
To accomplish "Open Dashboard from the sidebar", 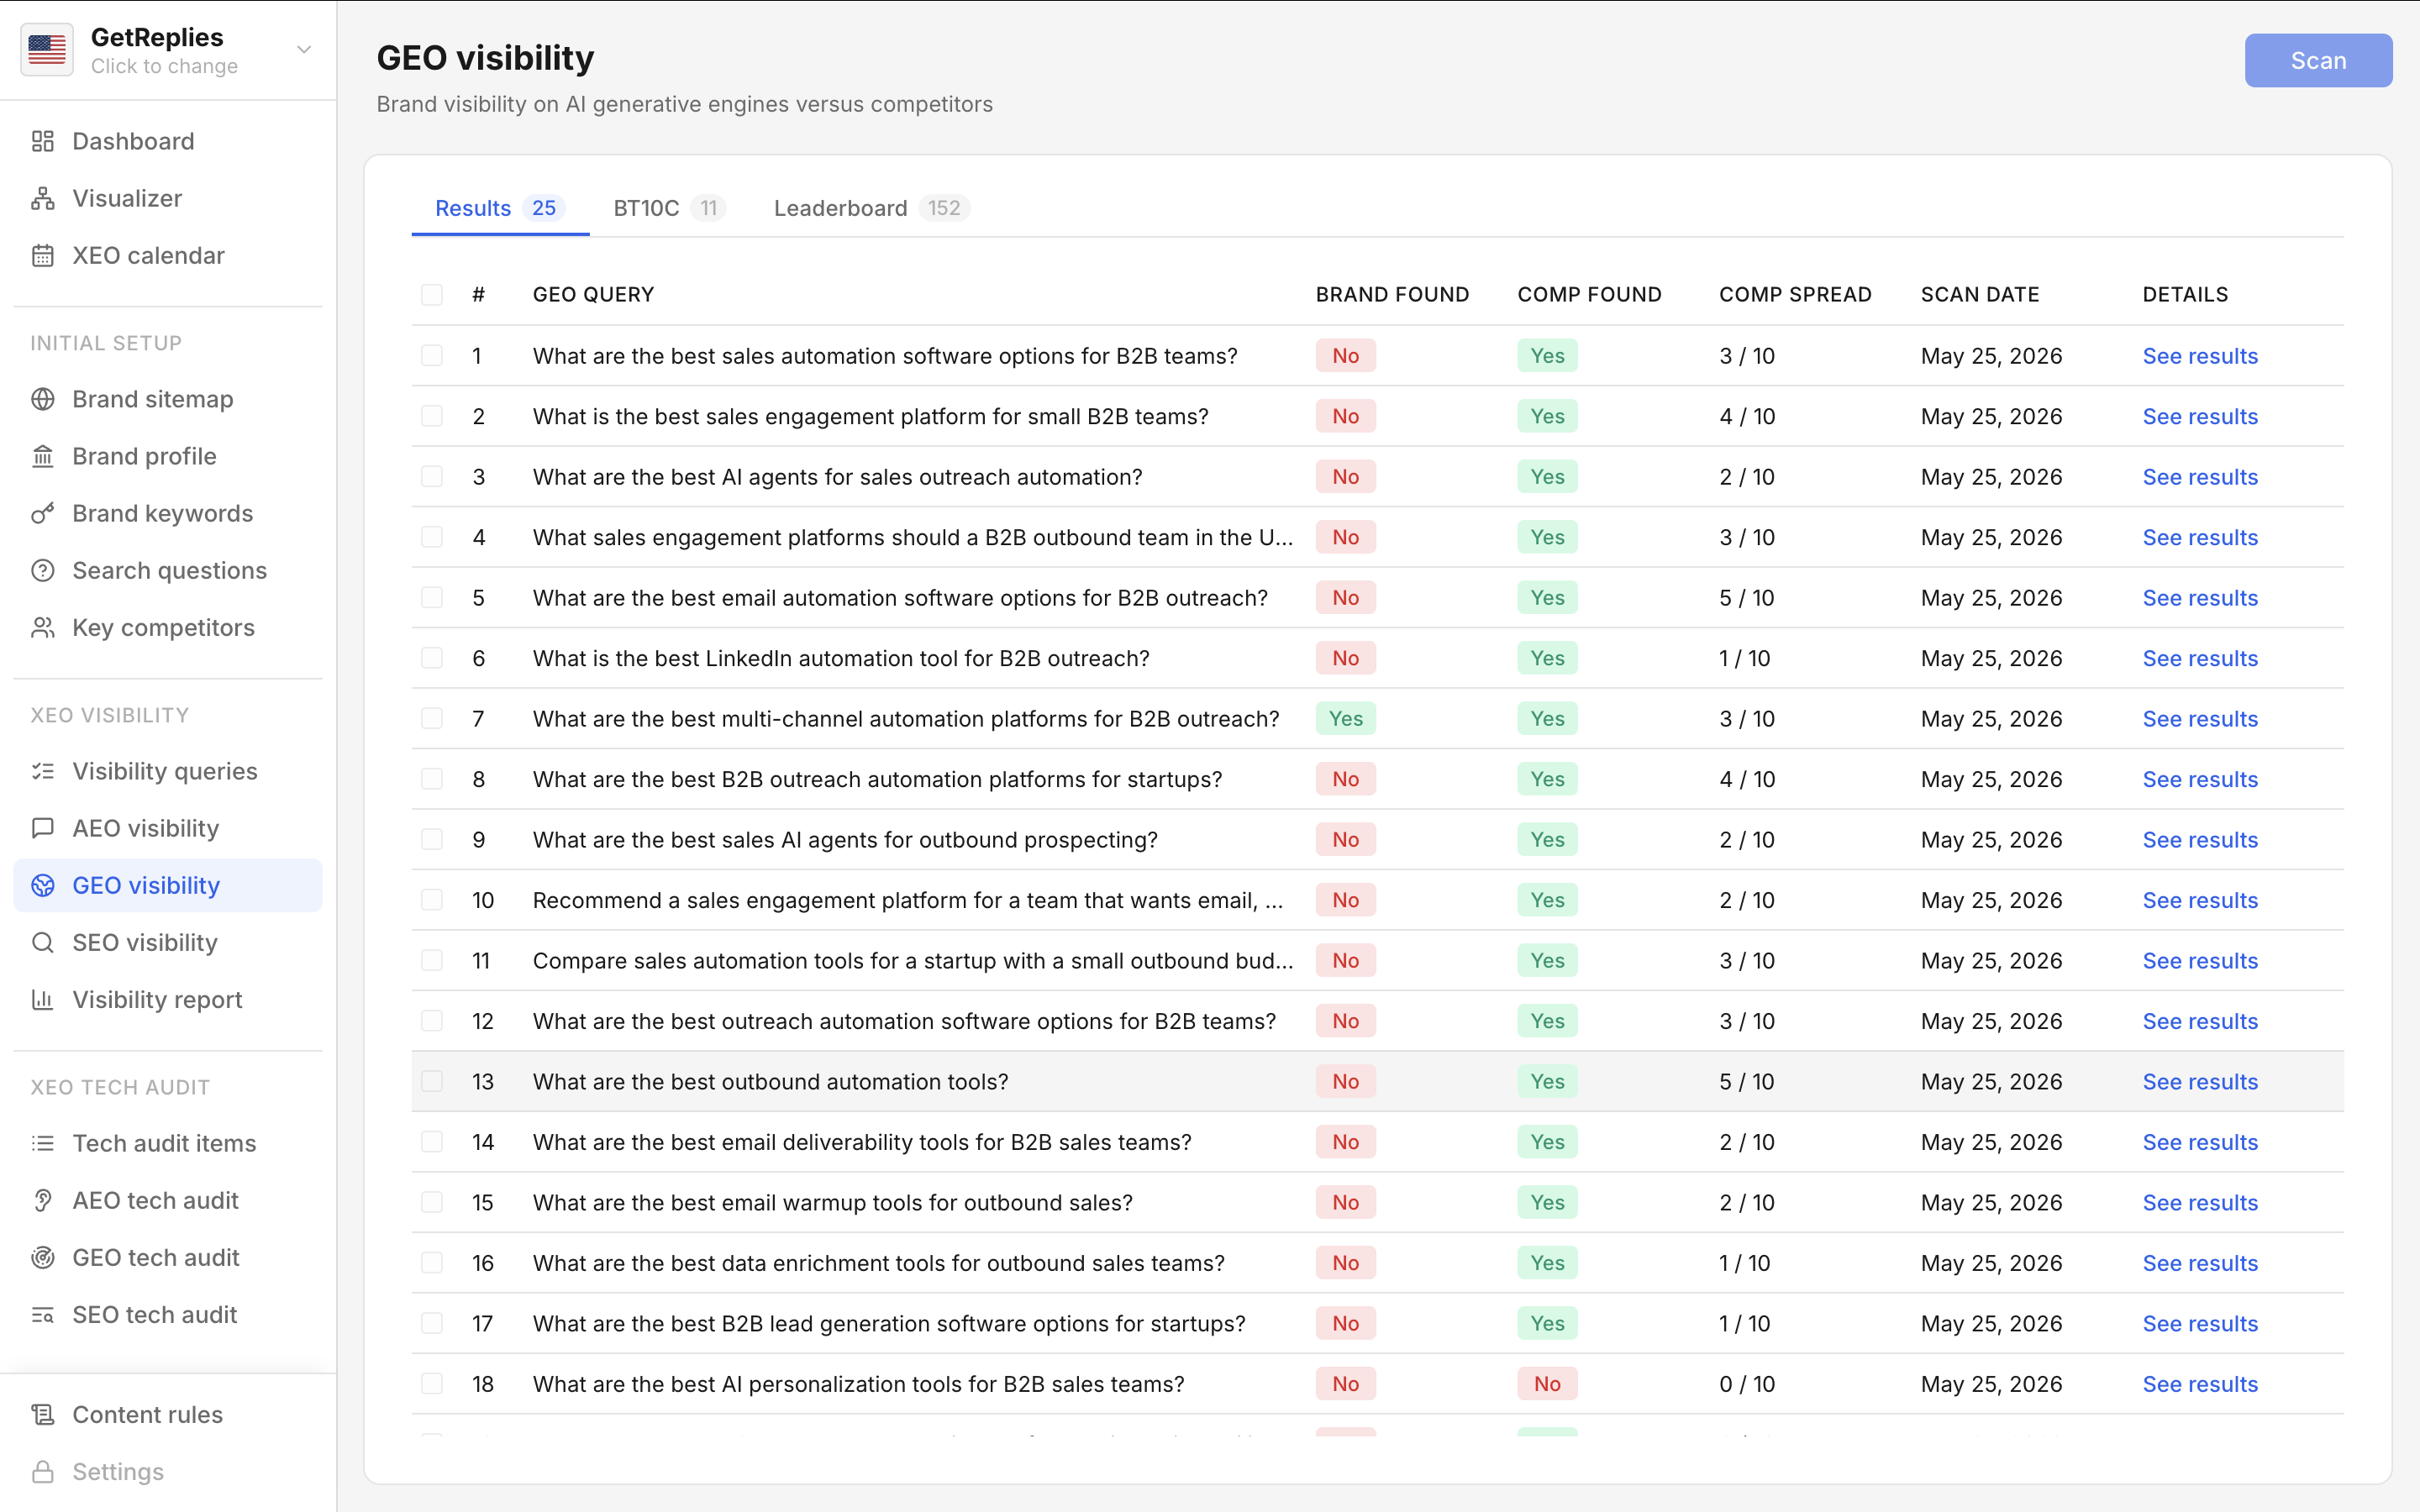I will (168, 141).
